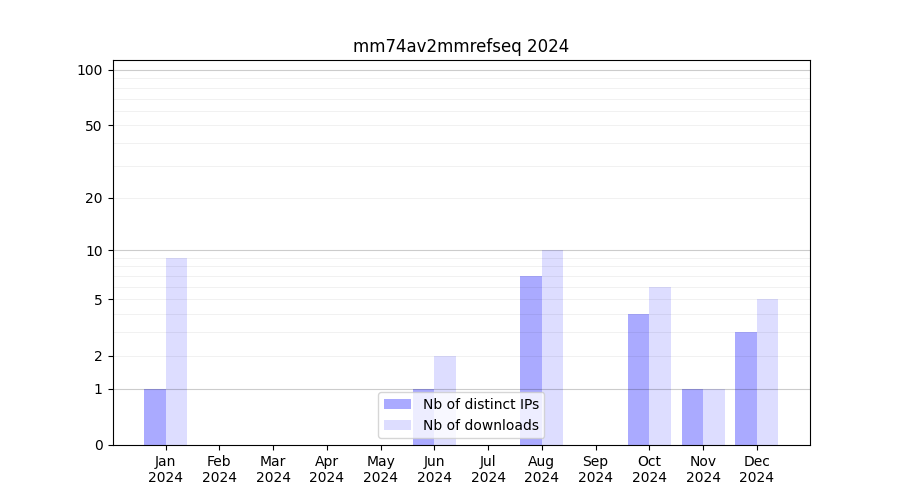Select the 'May 2024' x-axis label
Viewport: 900px width, 500px height.
pyautogui.click(x=380, y=469)
